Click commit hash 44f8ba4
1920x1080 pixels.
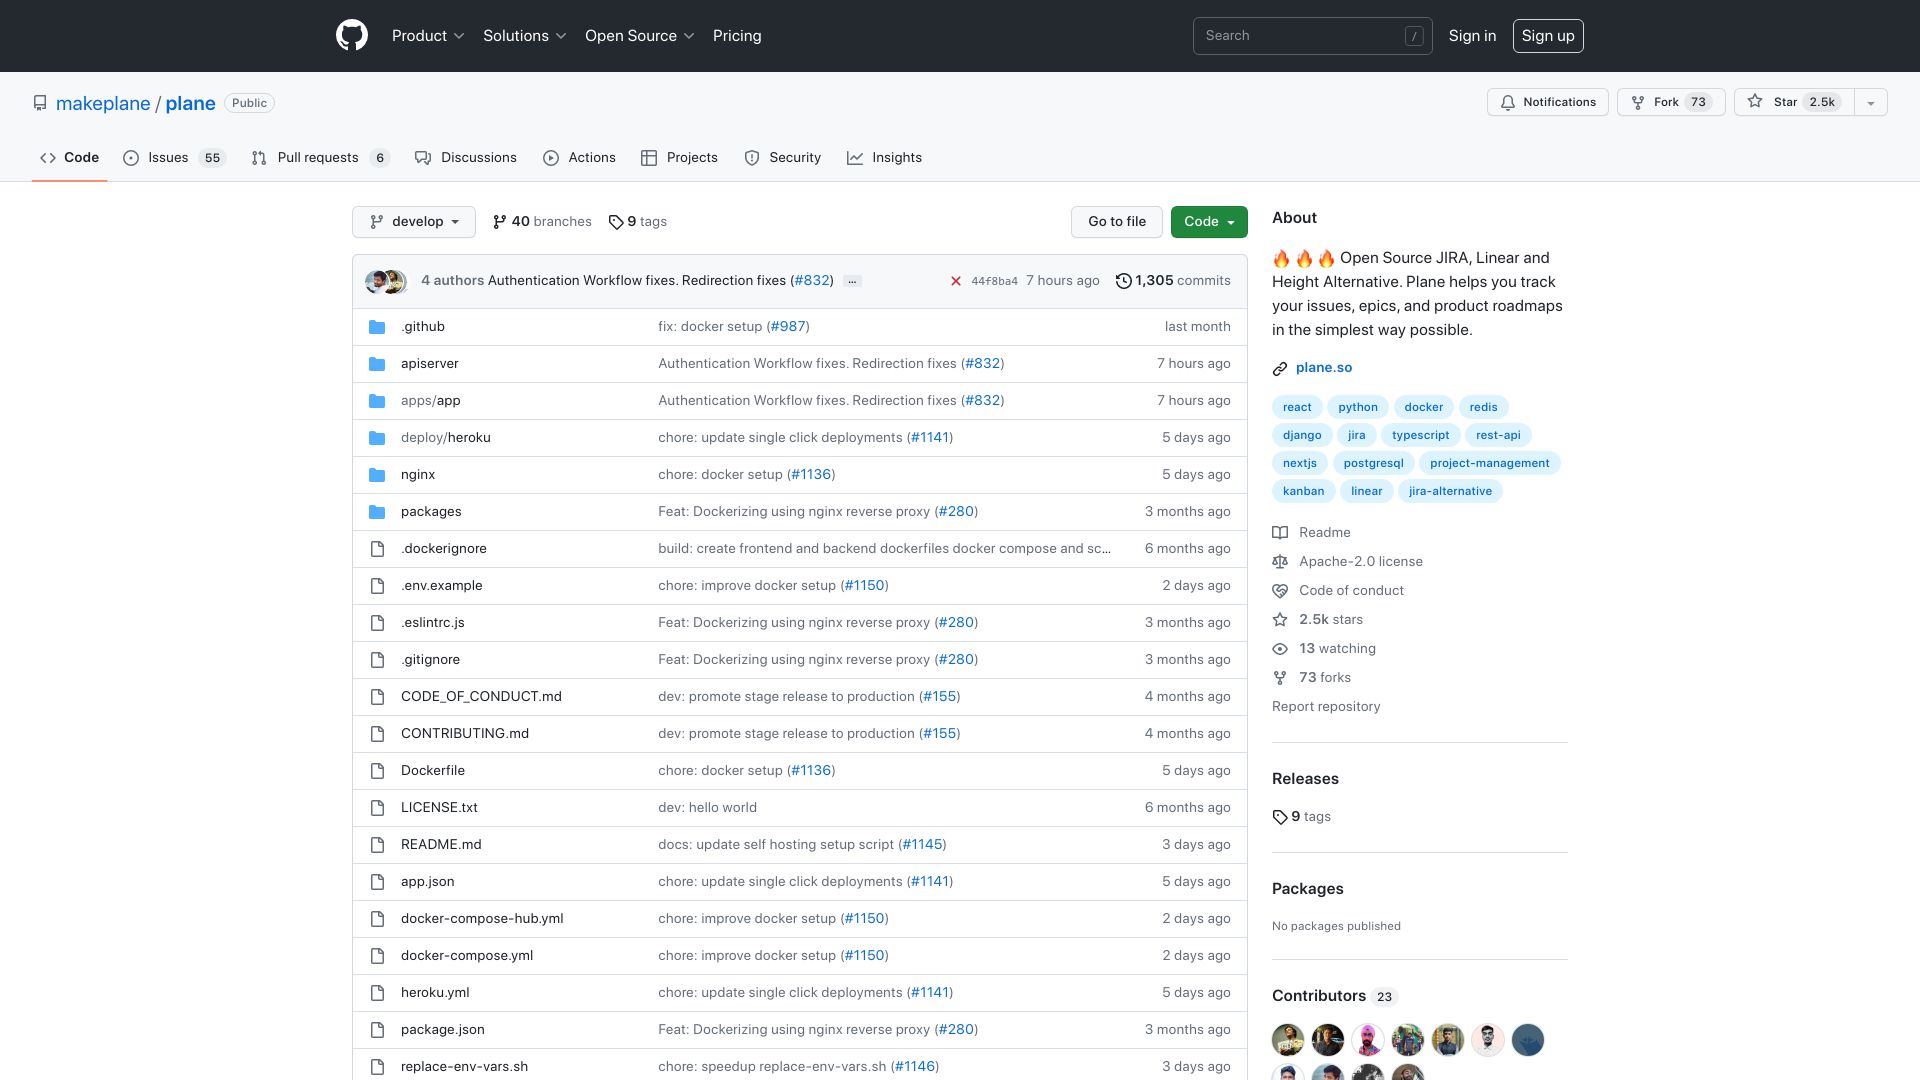(x=994, y=282)
